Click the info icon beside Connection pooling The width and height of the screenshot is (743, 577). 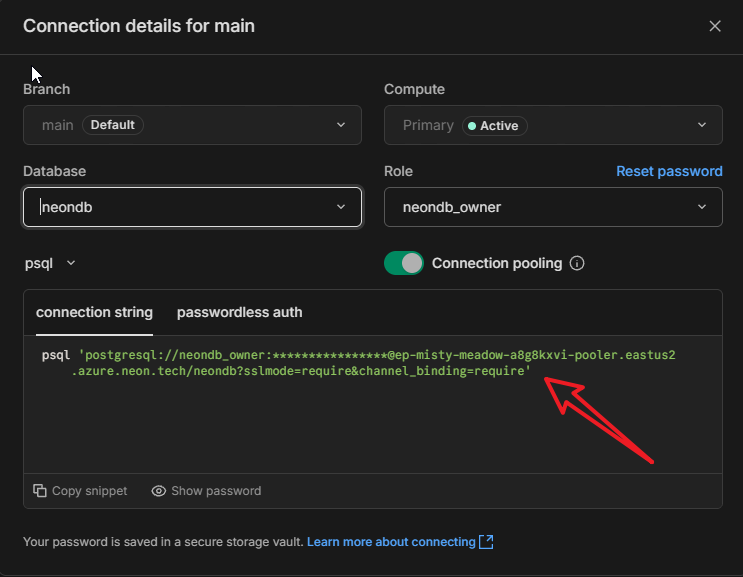pyautogui.click(x=576, y=264)
